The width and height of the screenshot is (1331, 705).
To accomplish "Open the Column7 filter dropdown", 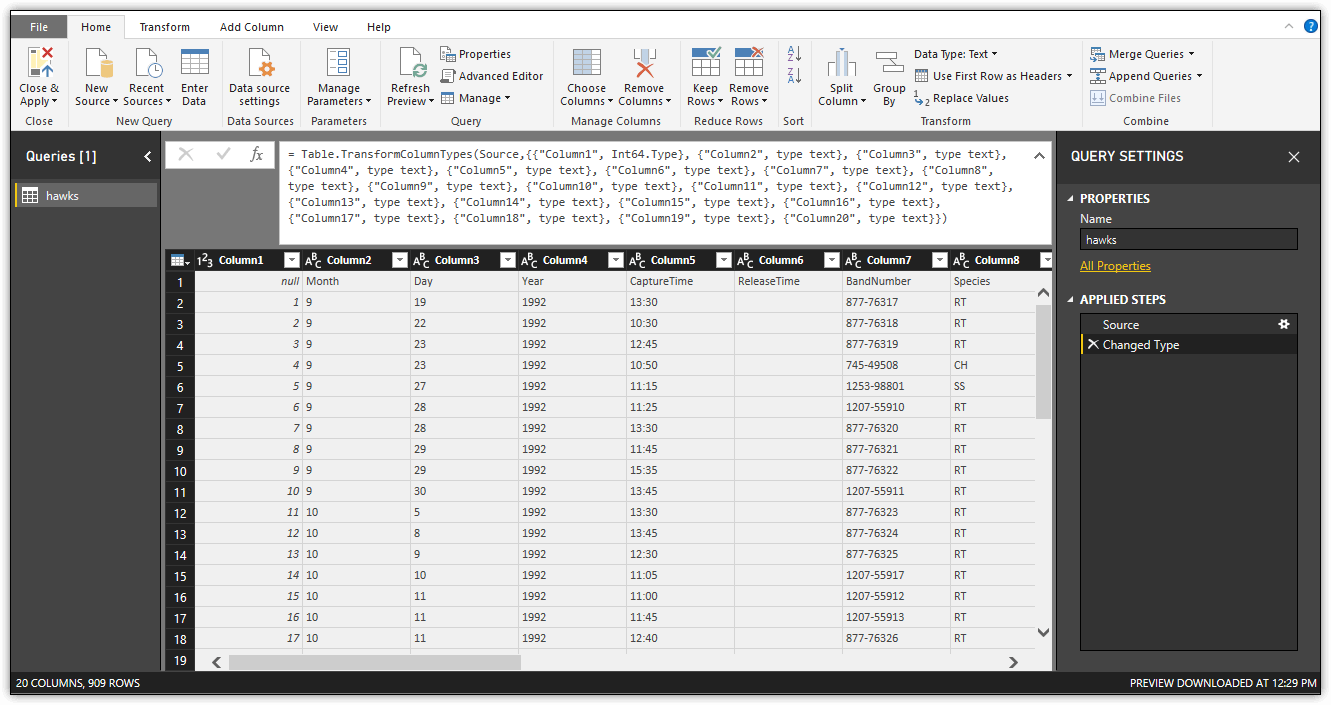I will click(x=939, y=260).
